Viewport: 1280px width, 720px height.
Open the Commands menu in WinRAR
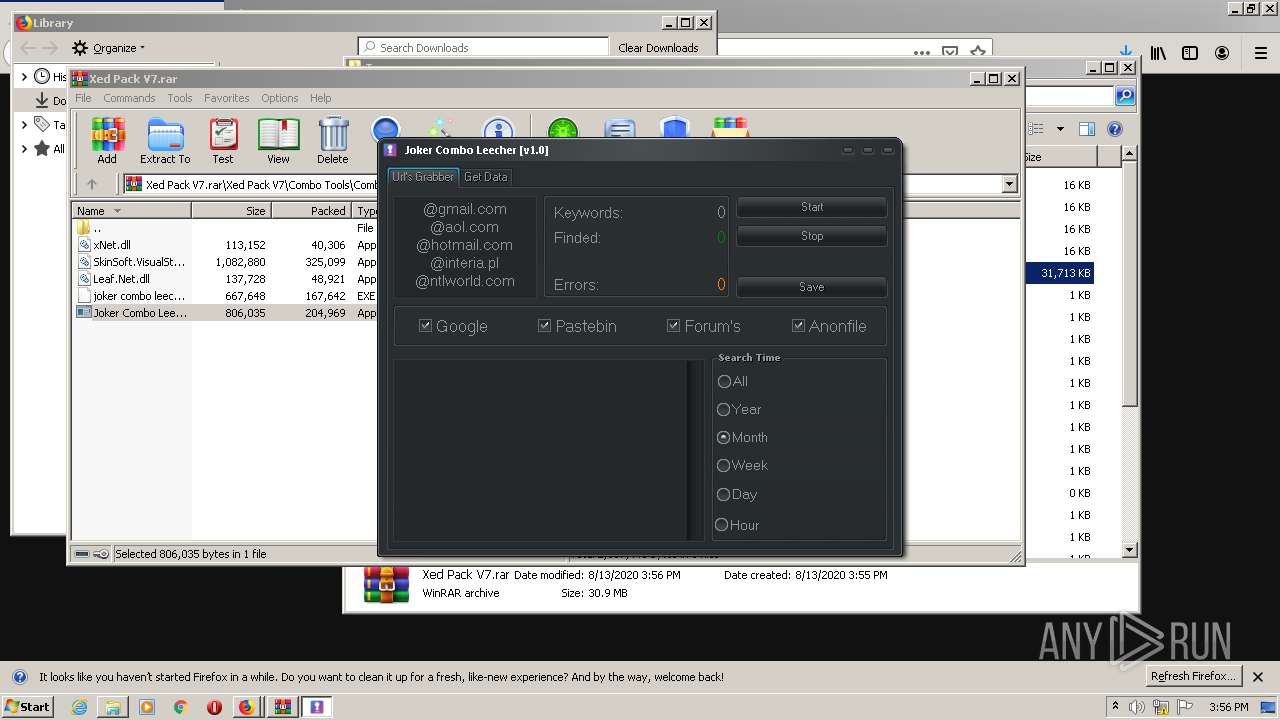point(129,98)
